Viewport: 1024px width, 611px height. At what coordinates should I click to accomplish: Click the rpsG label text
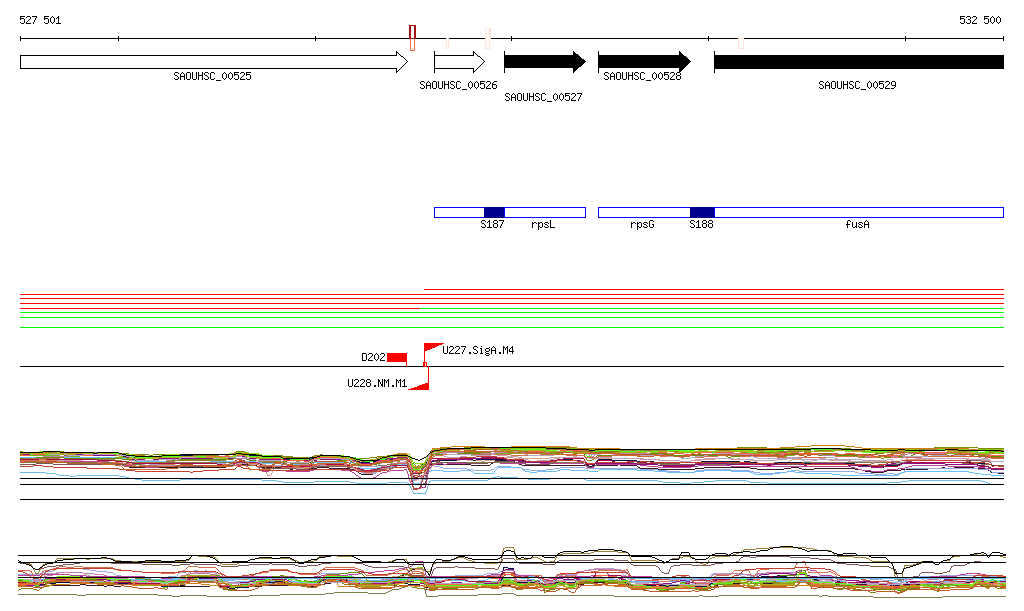click(x=642, y=225)
